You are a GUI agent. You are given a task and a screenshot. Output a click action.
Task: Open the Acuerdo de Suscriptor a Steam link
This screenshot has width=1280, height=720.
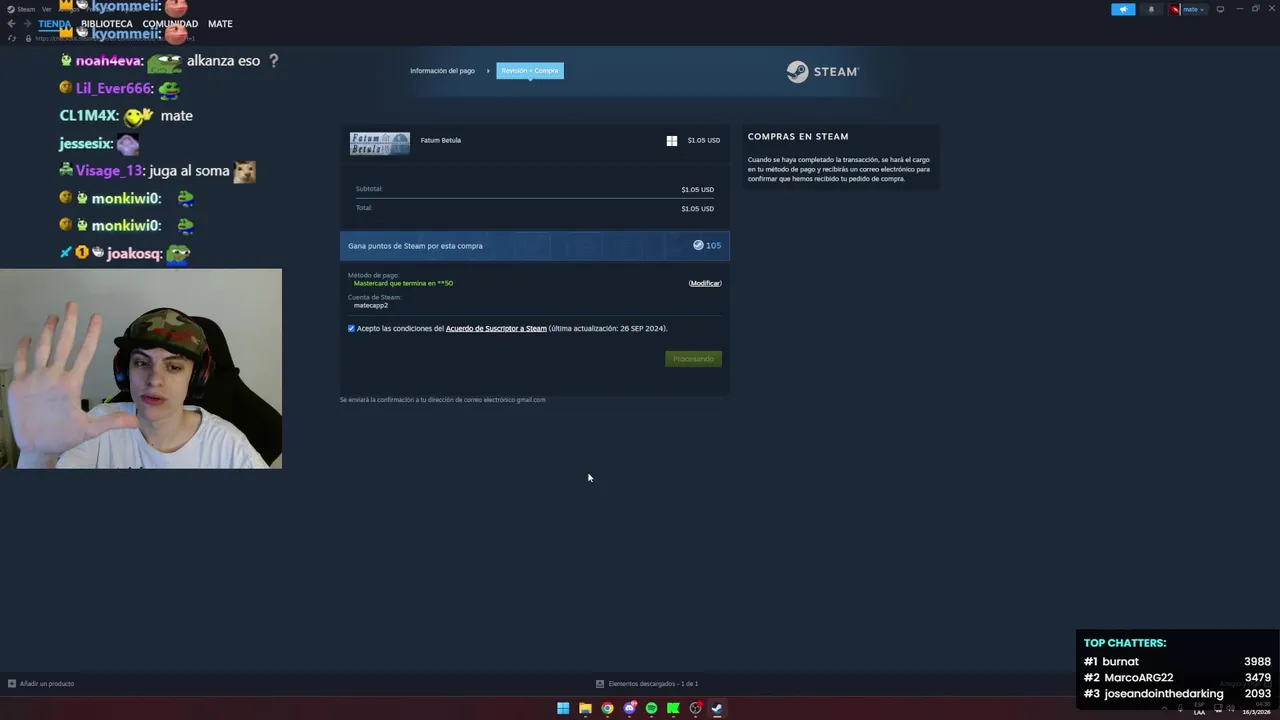[x=496, y=329]
